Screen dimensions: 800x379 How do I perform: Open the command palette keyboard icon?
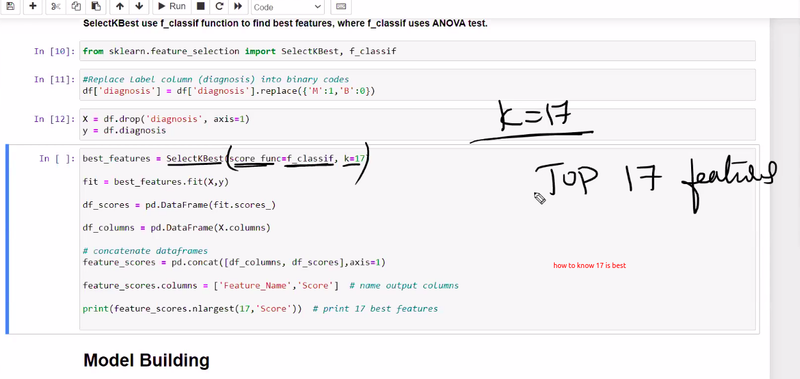click(x=341, y=6)
